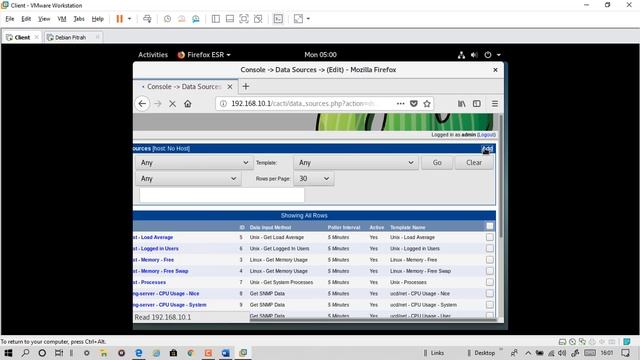
Task: Check the Logged in Users row checkbox
Action: (490, 248)
